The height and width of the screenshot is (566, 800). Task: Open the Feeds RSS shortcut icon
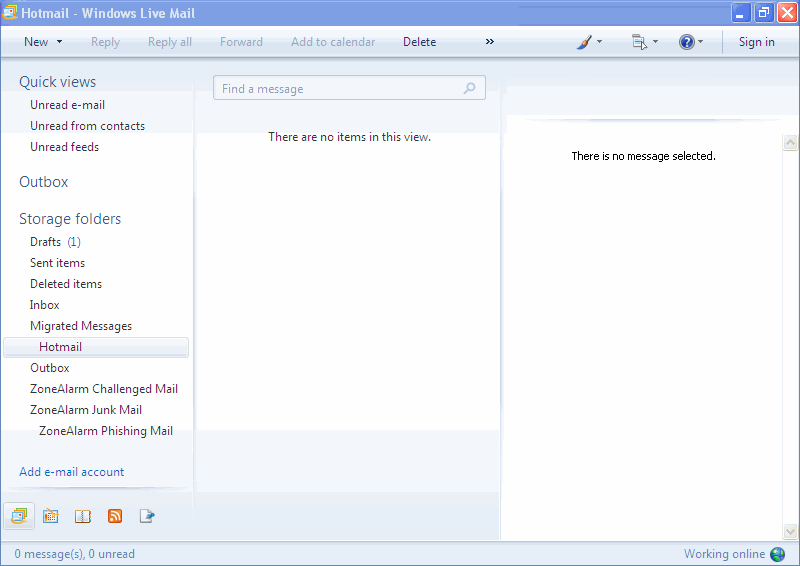tap(115, 516)
